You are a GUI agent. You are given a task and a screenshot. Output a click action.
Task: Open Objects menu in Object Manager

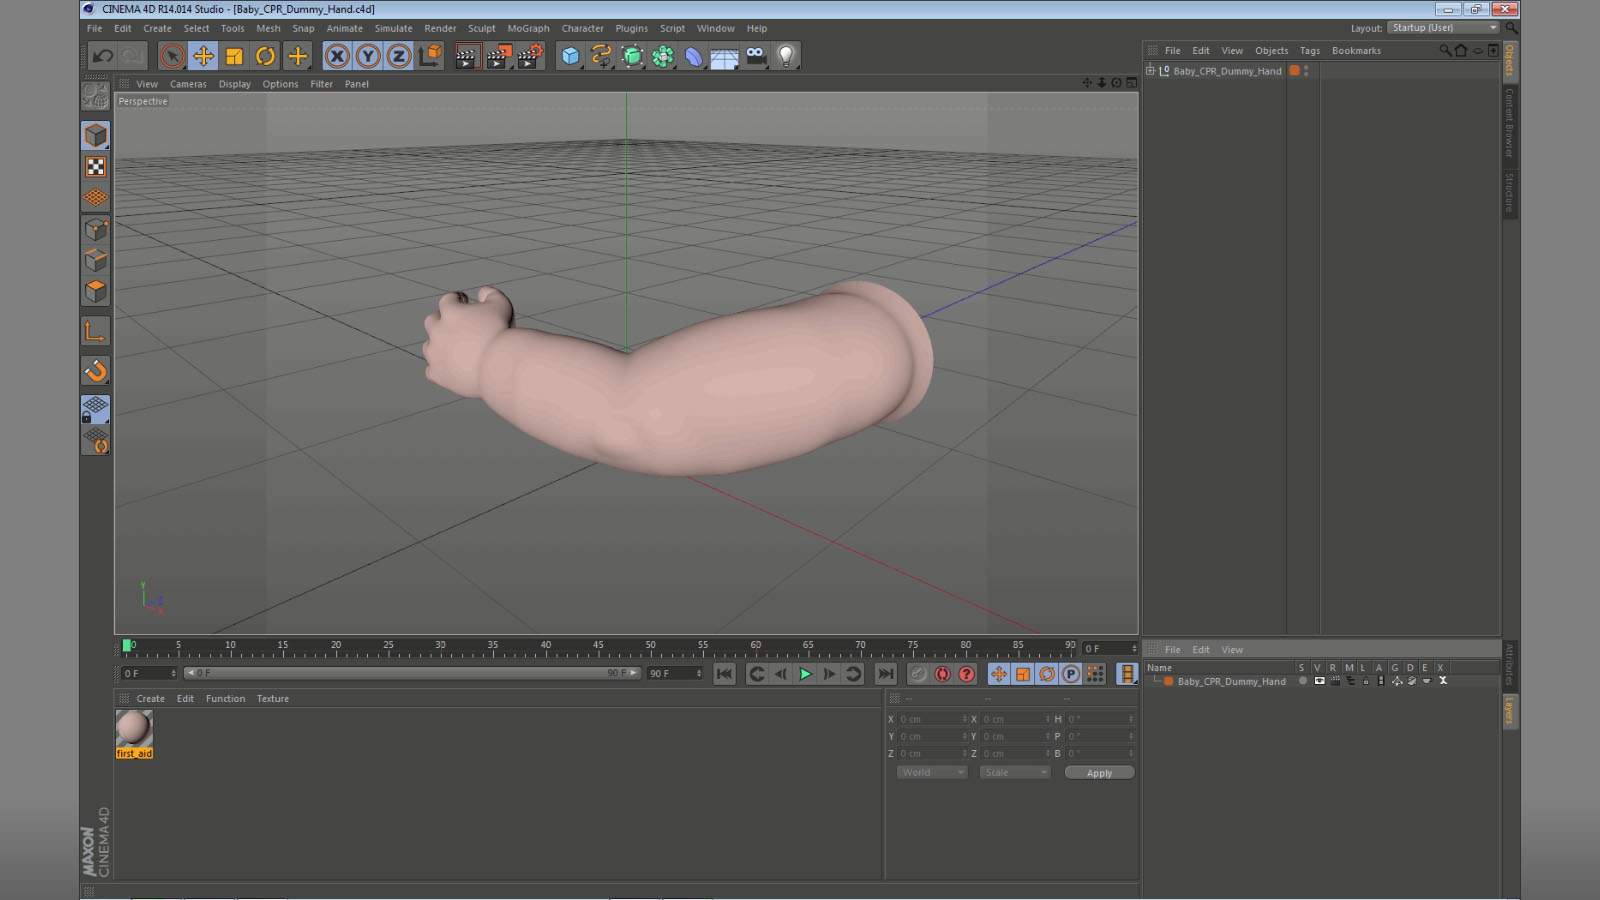1271,51
